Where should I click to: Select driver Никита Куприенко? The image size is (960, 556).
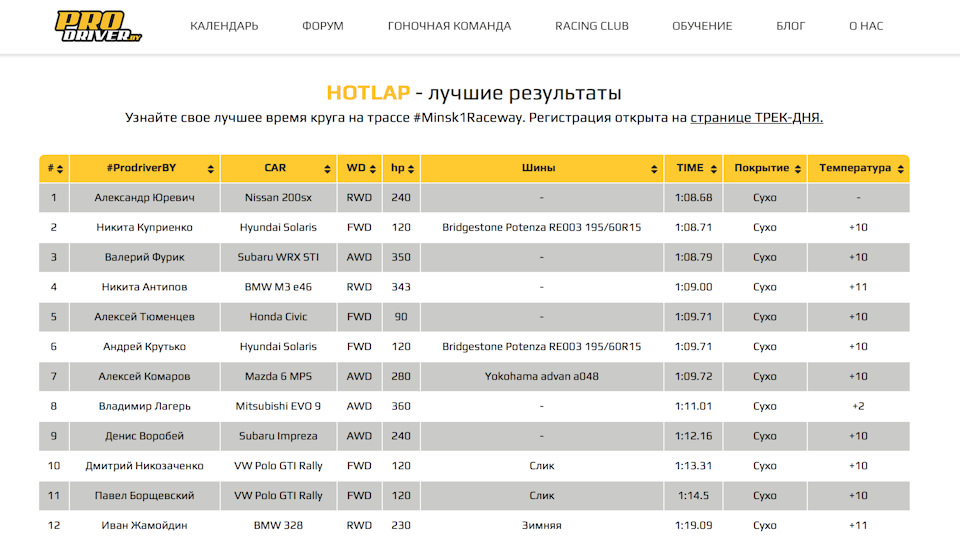(144, 227)
